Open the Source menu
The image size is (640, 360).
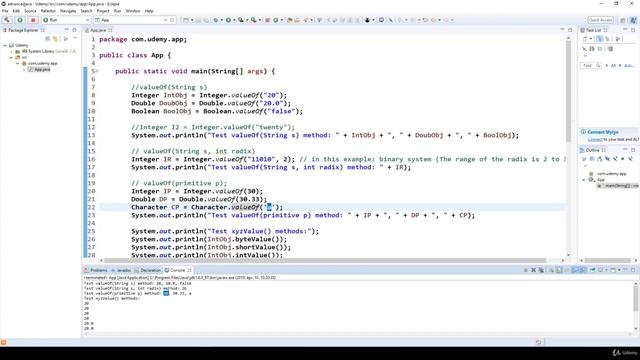[x=30, y=11]
